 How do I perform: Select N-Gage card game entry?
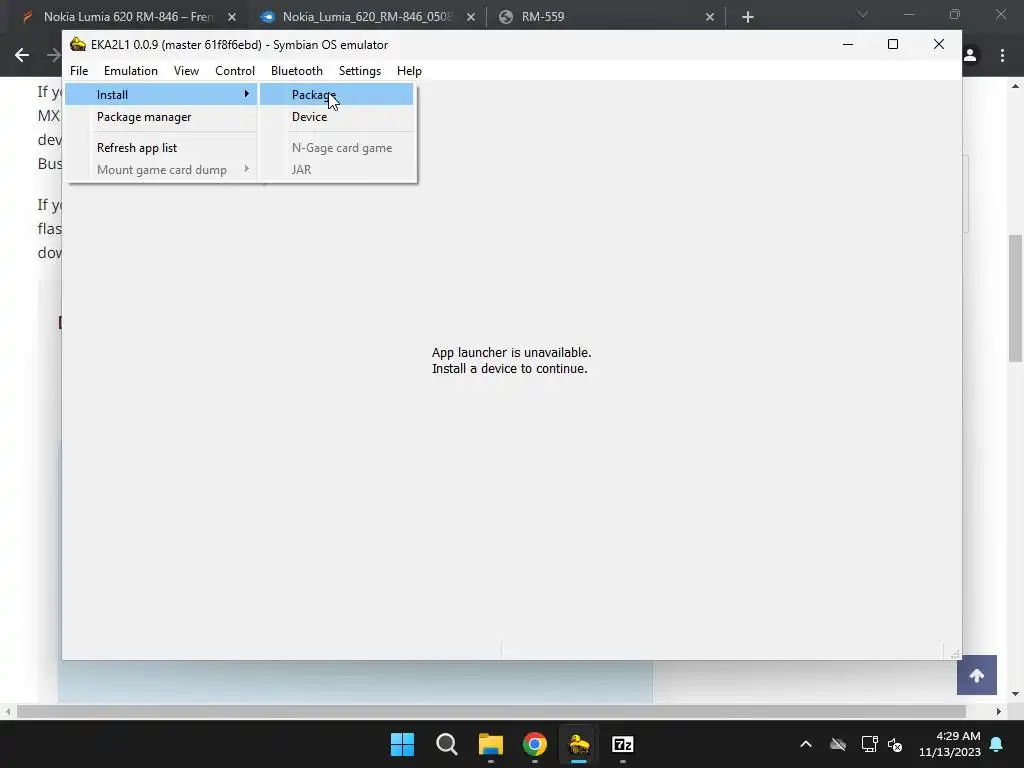click(336, 148)
